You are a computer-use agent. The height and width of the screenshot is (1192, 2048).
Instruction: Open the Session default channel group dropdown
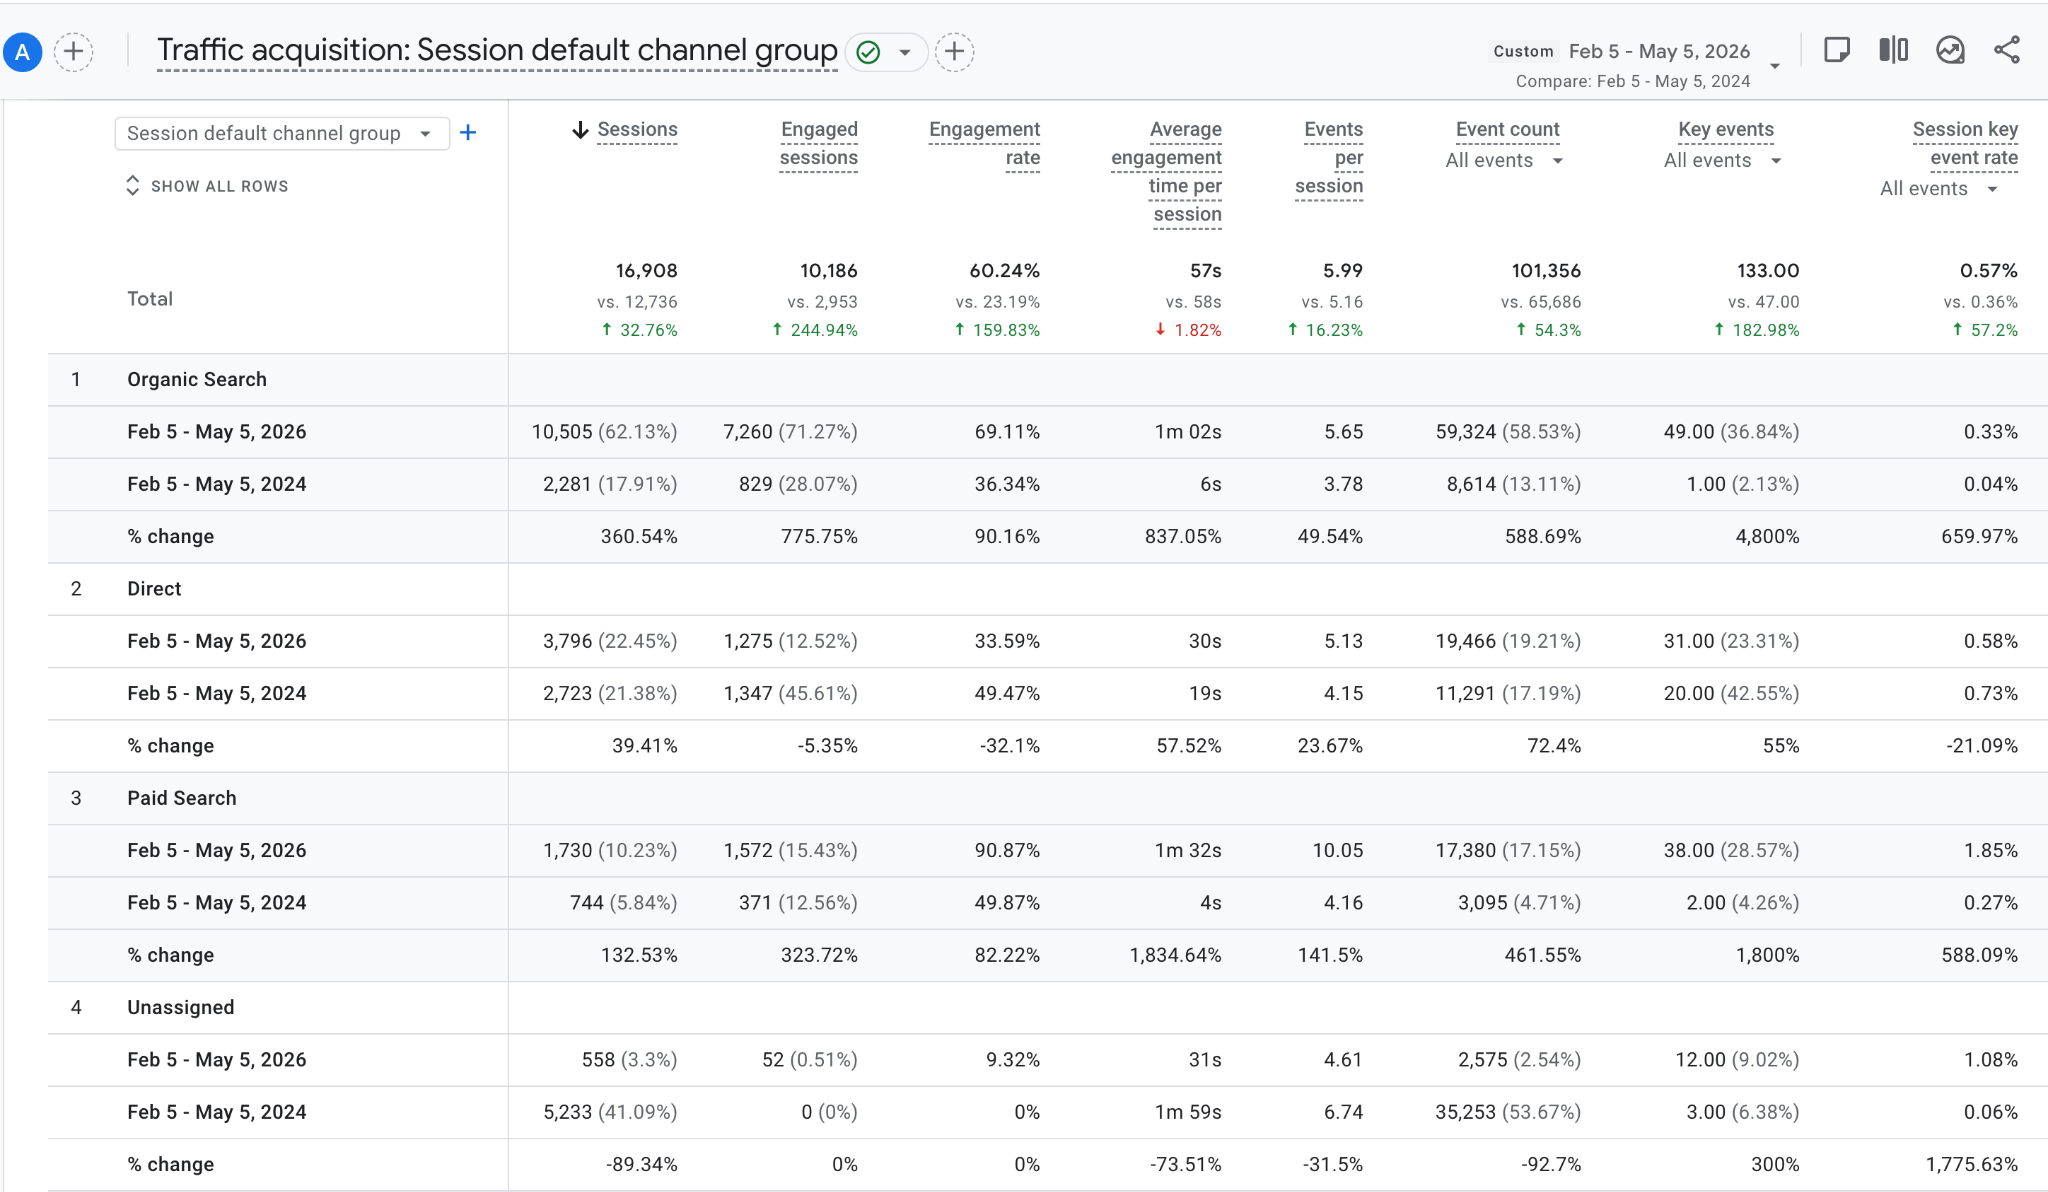[282, 133]
